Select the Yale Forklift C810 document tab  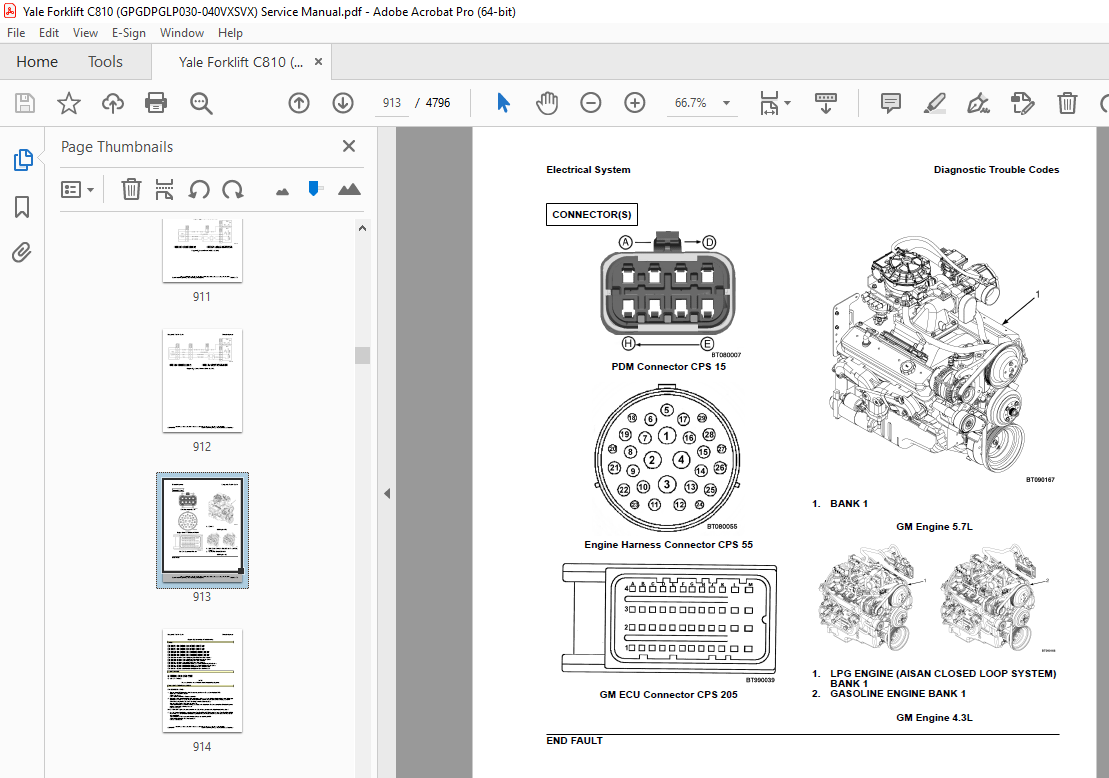(x=240, y=62)
